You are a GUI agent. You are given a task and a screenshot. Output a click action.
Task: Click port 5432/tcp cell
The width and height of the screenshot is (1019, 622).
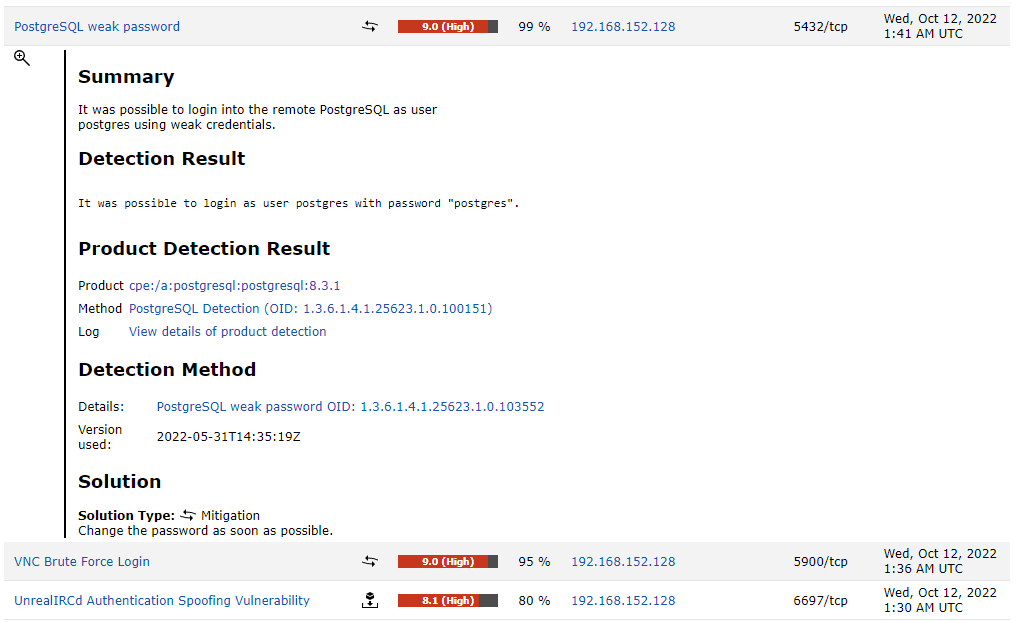[x=820, y=27]
